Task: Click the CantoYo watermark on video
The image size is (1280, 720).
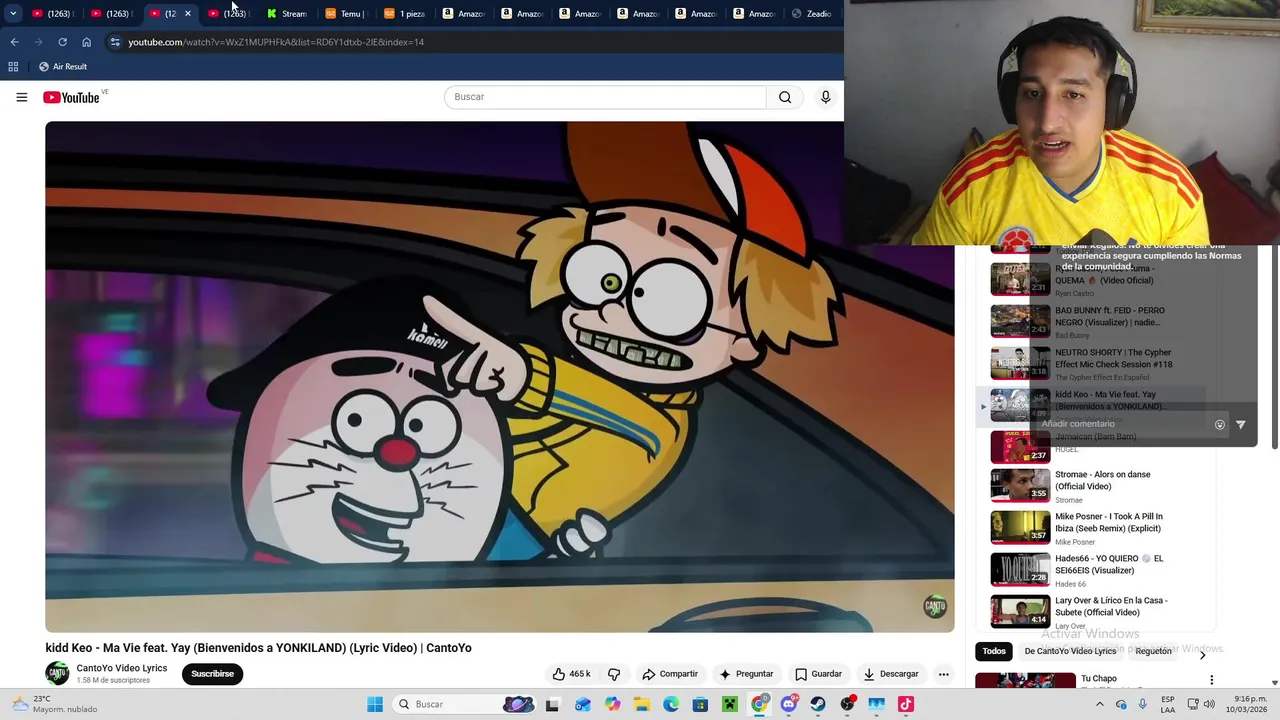Action: (935, 606)
